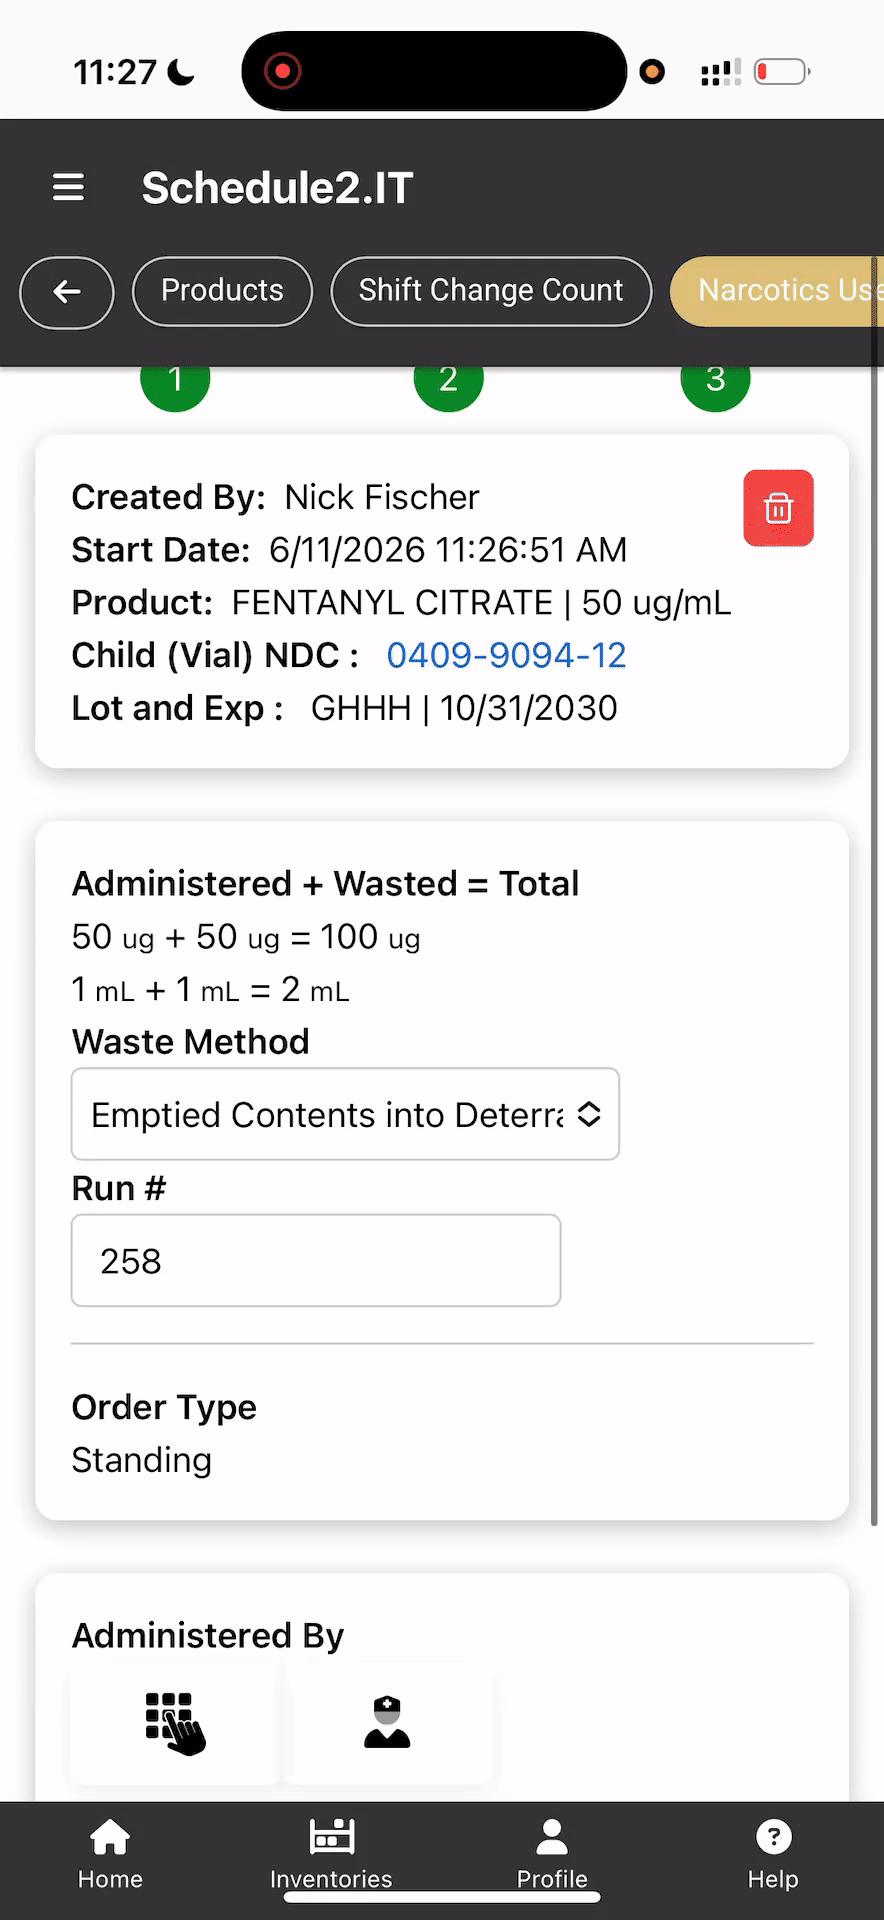Open the hamburger menu icon
This screenshot has height=1920, width=884.
click(x=68, y=187)
